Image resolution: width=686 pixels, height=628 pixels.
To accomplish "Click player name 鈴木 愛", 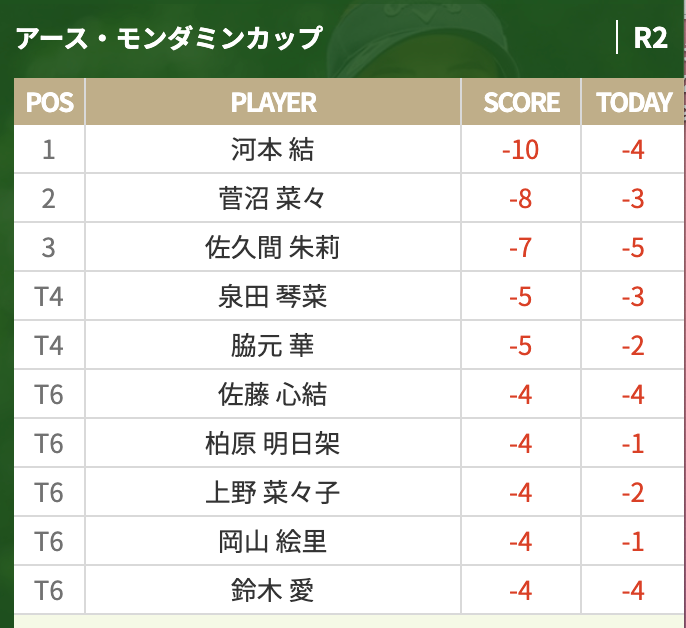I will pos(273,590).
